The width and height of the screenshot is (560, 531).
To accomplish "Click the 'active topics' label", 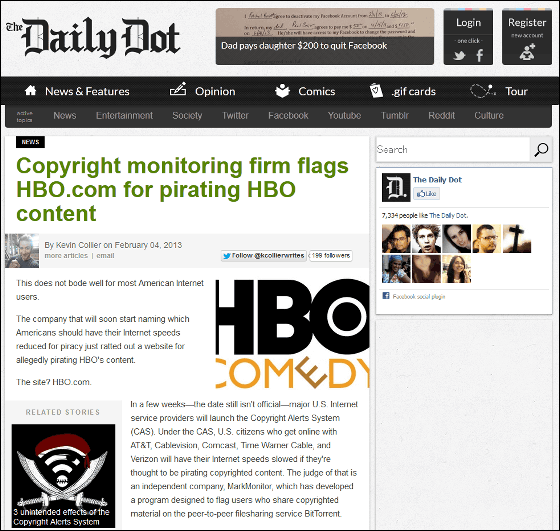I will tap(24, 116).
